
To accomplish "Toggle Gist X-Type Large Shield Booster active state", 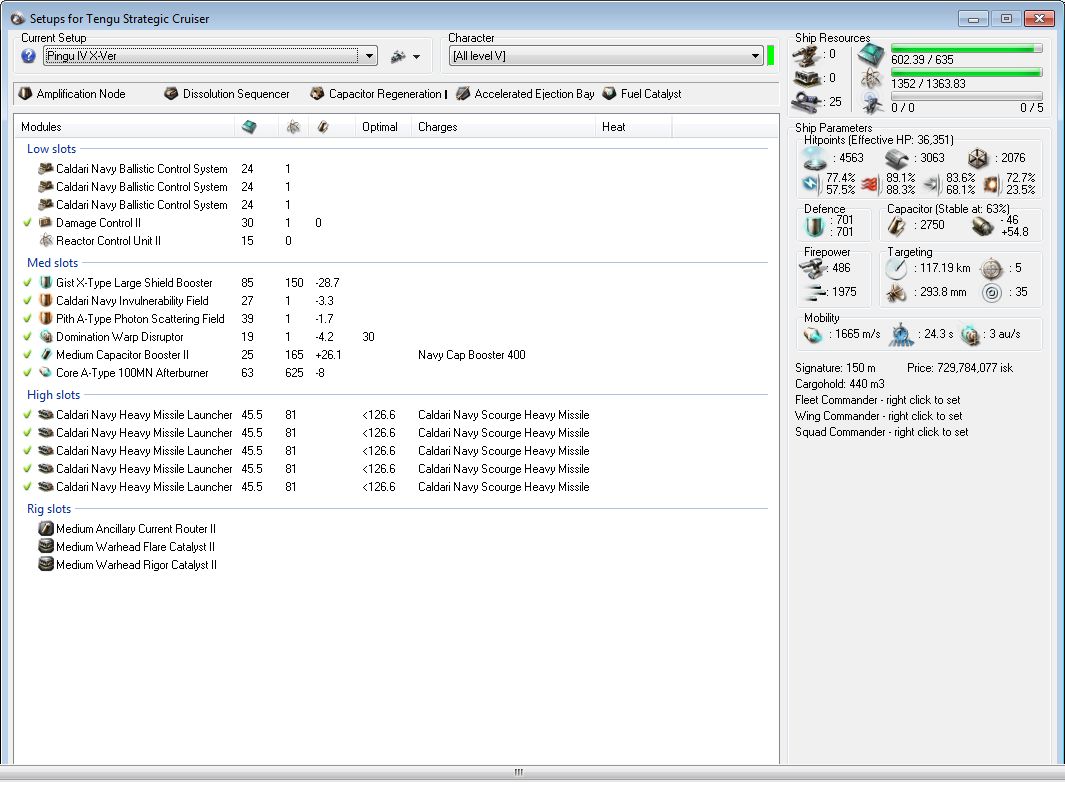I will 27,283.
